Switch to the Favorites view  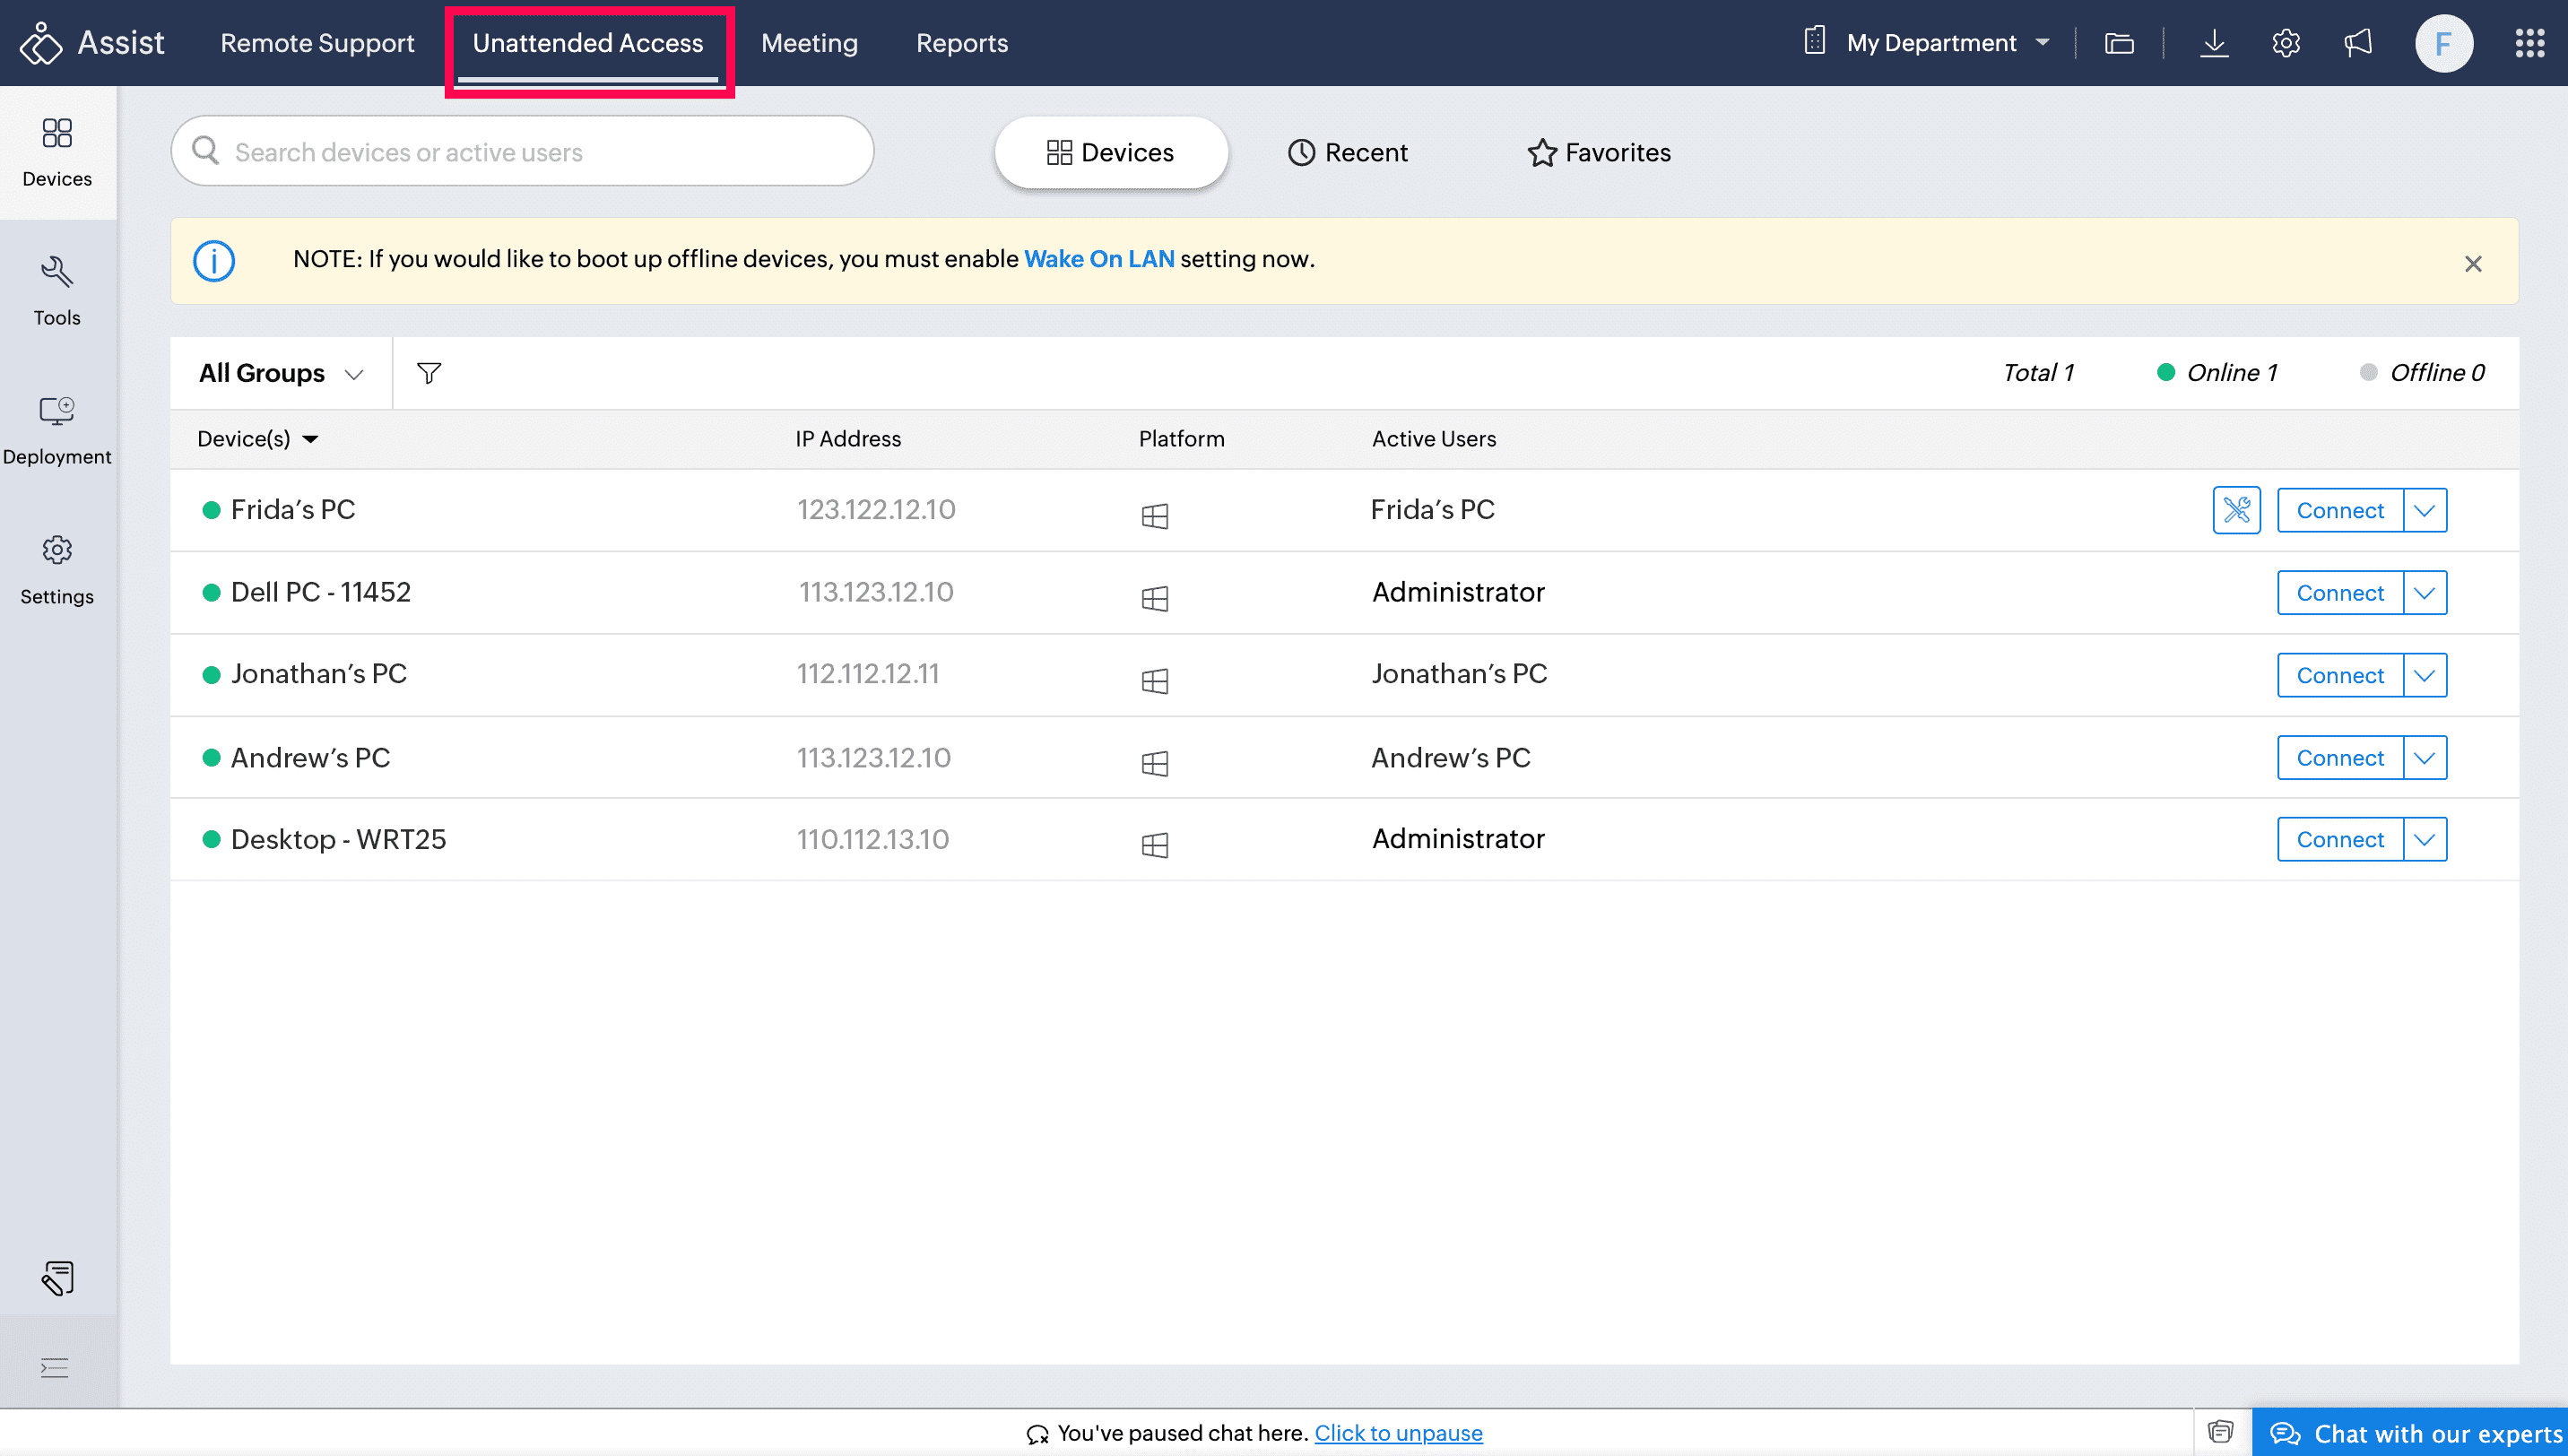pyautogui.click(x=1599, y=152)
